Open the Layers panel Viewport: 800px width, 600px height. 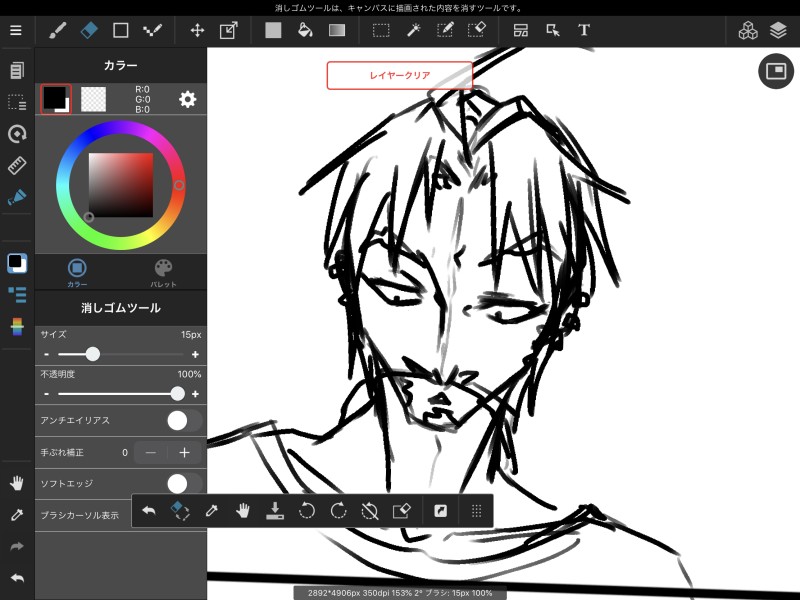[778, 31]
